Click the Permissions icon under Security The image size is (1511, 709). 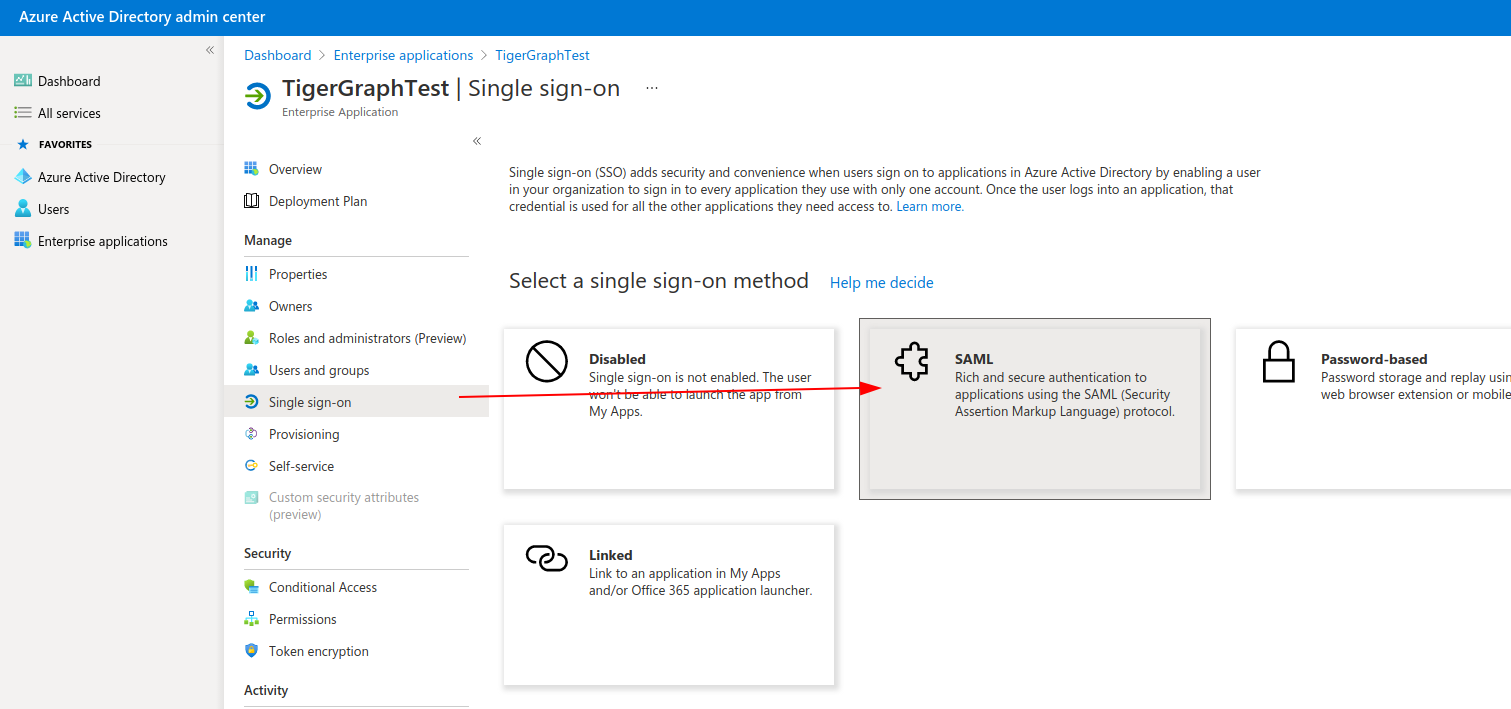251,619
